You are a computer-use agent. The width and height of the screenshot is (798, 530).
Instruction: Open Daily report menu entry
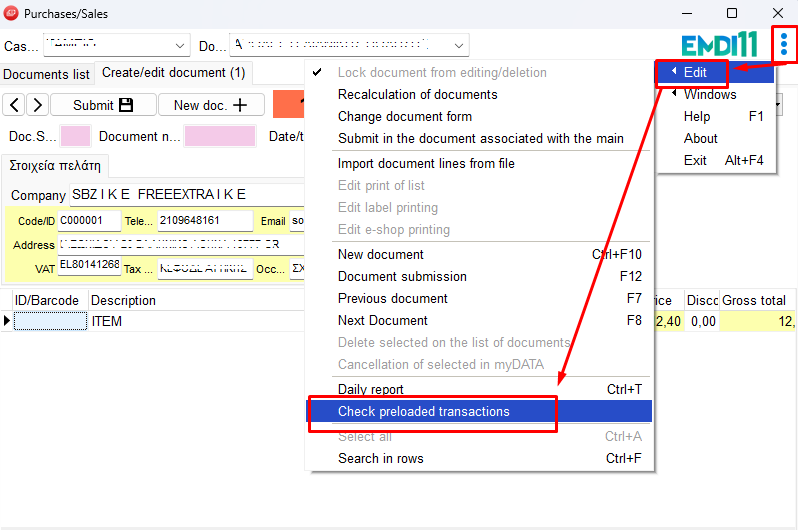click(x=371, y=390)
